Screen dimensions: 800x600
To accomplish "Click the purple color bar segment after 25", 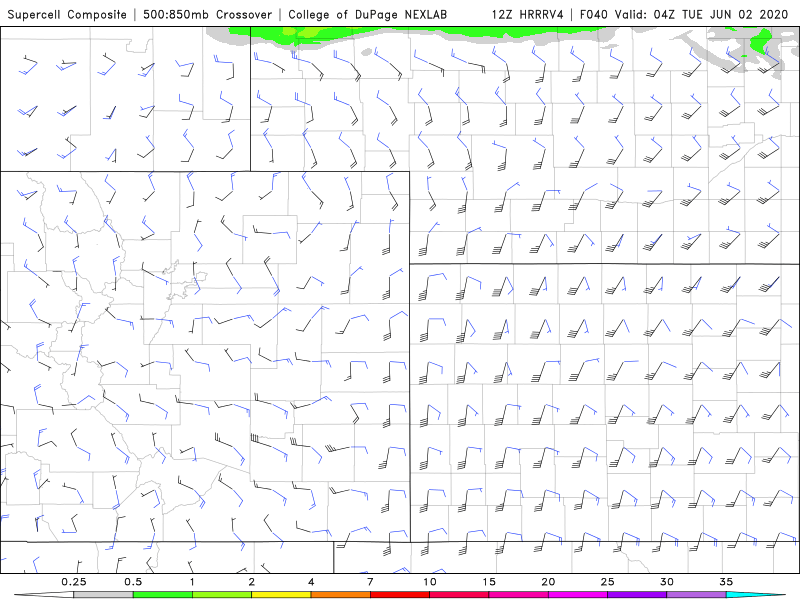I will [x=637, y=595].
